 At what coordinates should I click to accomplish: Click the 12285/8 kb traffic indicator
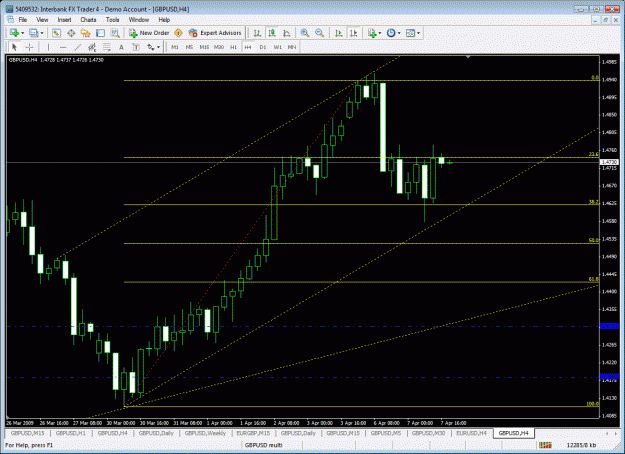click(x=581, y=445)
